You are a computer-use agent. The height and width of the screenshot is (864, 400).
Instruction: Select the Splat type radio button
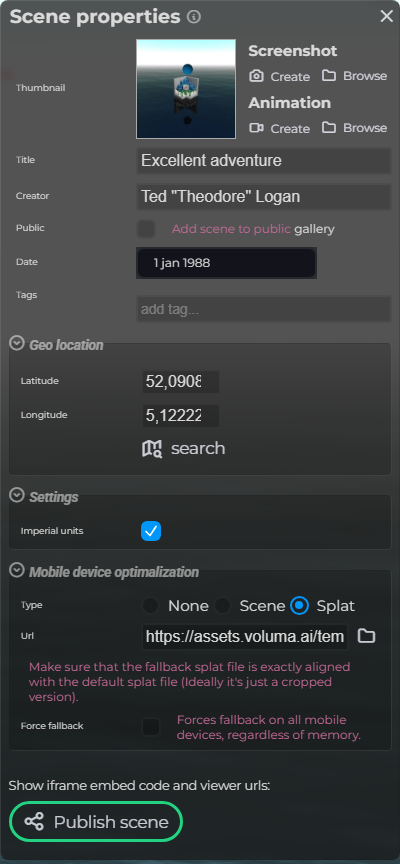coord(300,606)
